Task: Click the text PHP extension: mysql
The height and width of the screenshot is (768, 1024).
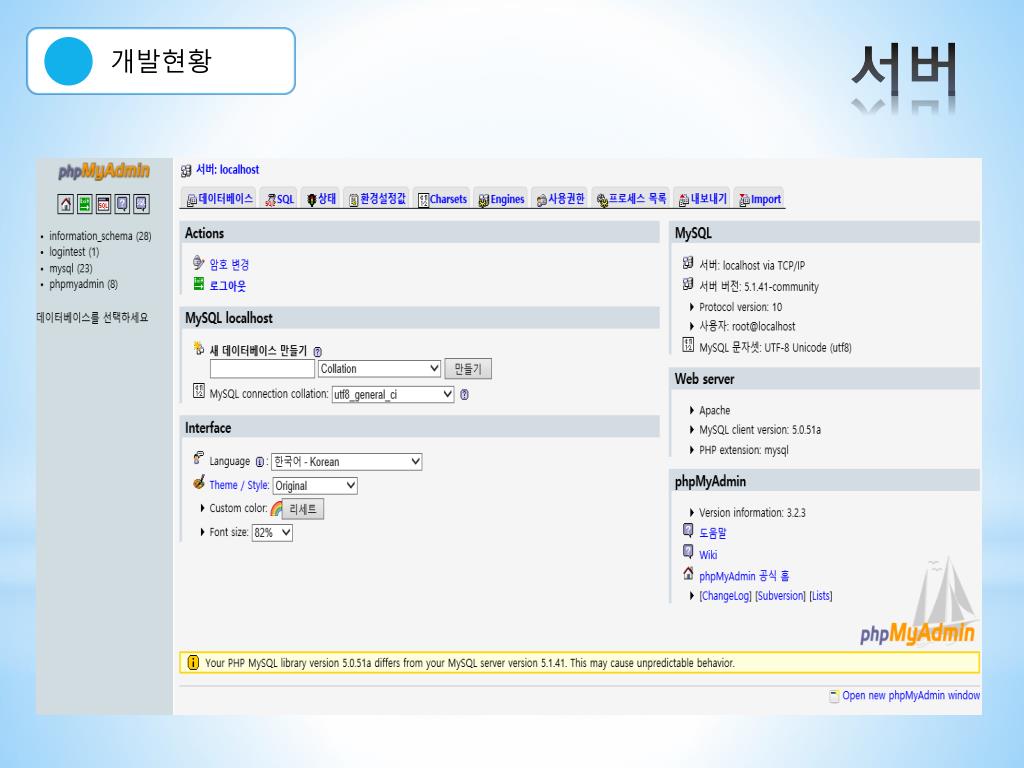Action: pos(743,450)
